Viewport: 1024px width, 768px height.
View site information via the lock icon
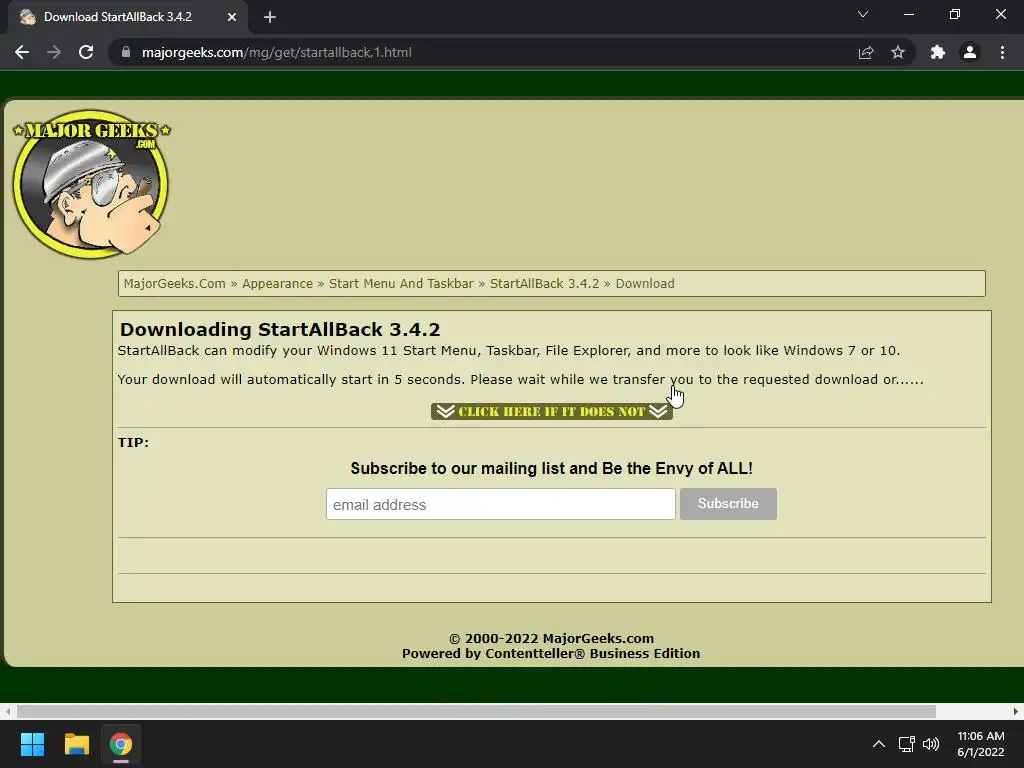(x=126, y=52)
